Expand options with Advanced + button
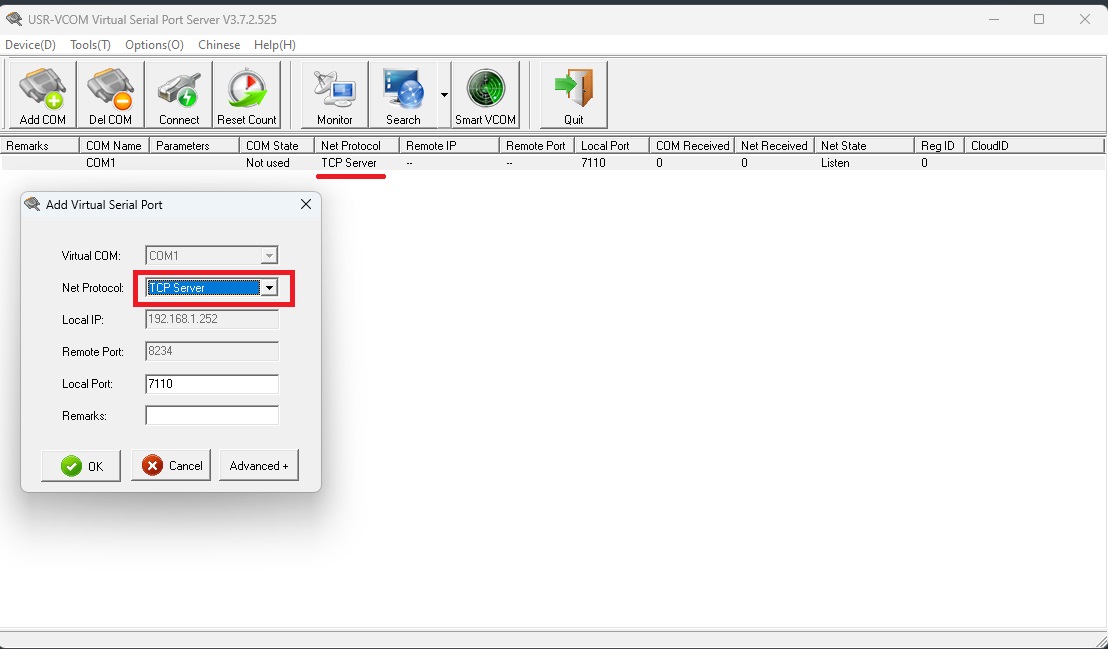Viewport: 1108px width, 649px height. (x=259, y=466)
